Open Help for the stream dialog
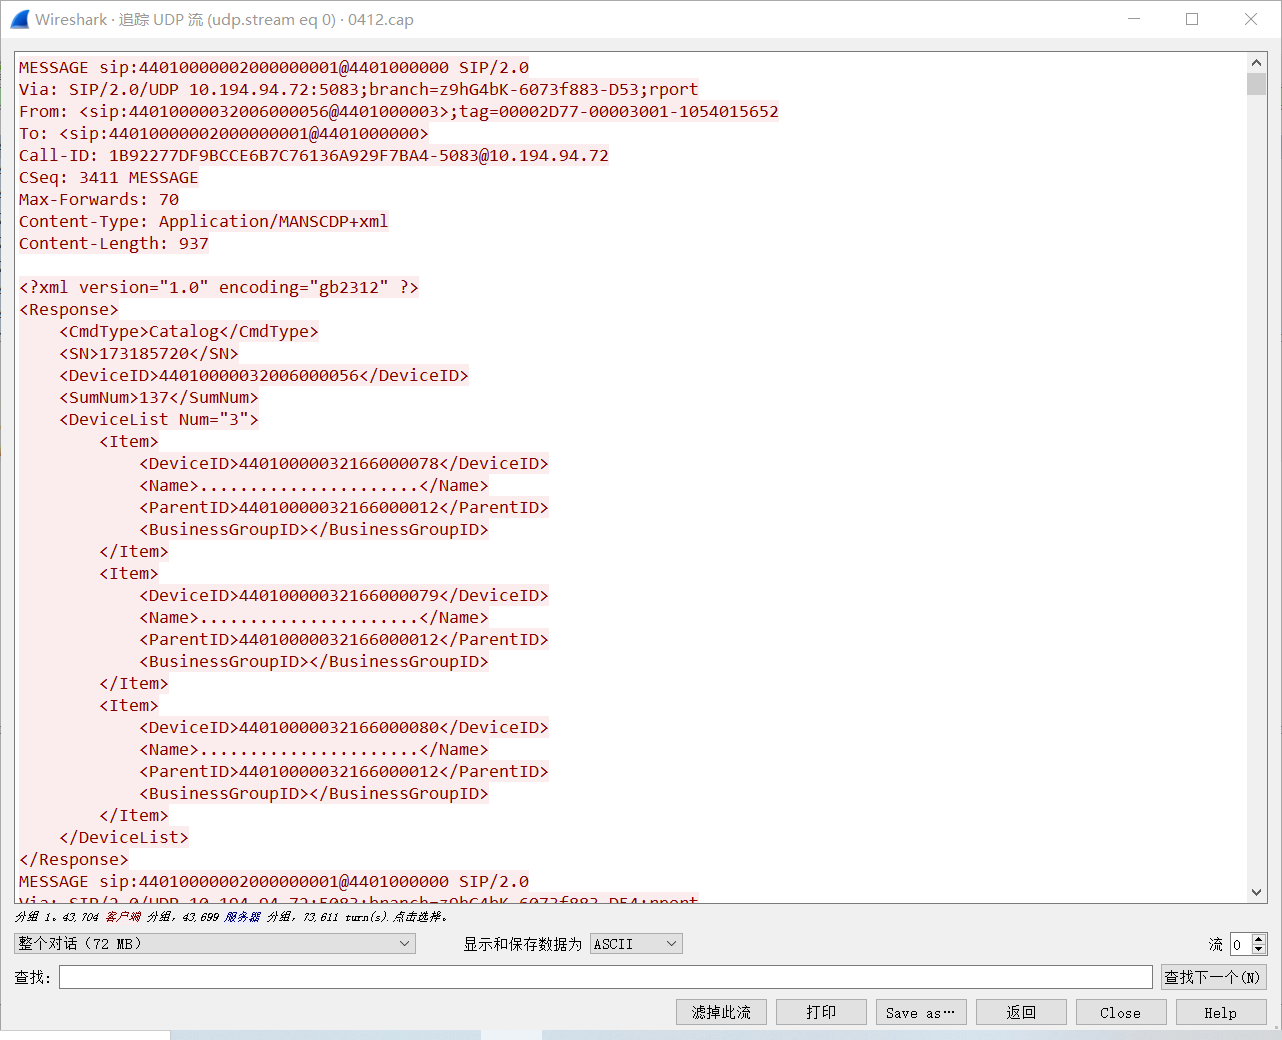This screenshot has width=1282, height=1040. (1221, 1012)
